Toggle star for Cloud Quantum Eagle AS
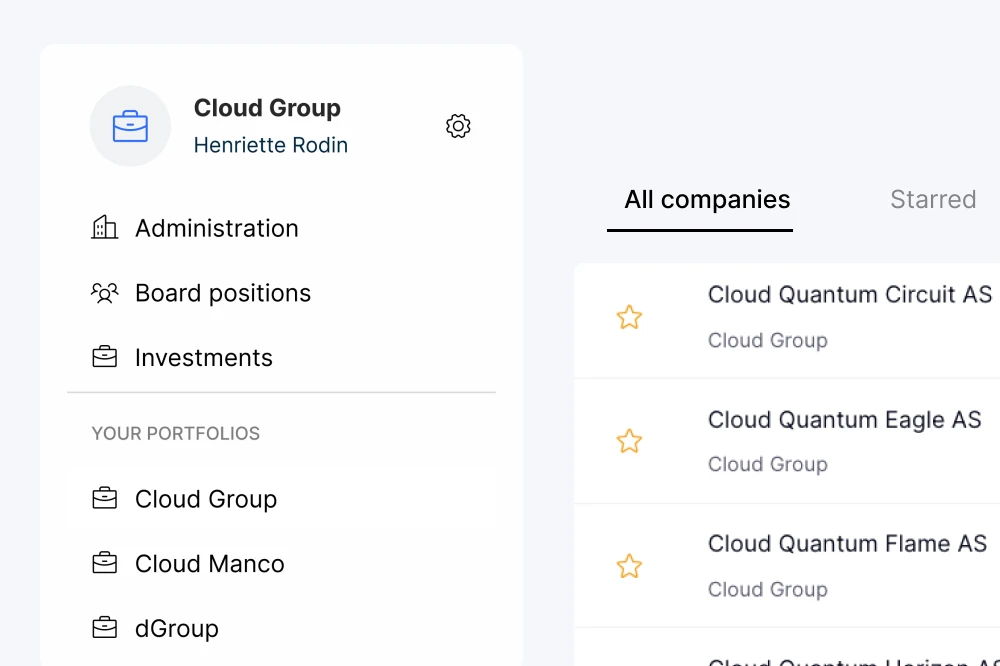 coord(629,441)
